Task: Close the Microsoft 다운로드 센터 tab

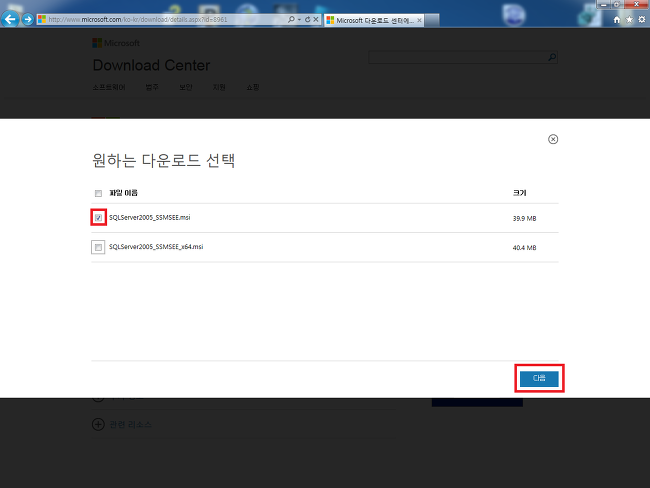Action: click(x=419, y=20)
